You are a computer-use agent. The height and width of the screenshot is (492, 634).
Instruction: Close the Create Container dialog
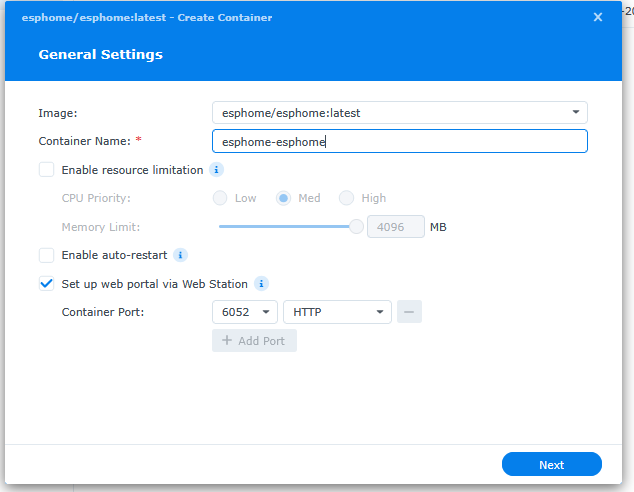click(x=598, y=17)
